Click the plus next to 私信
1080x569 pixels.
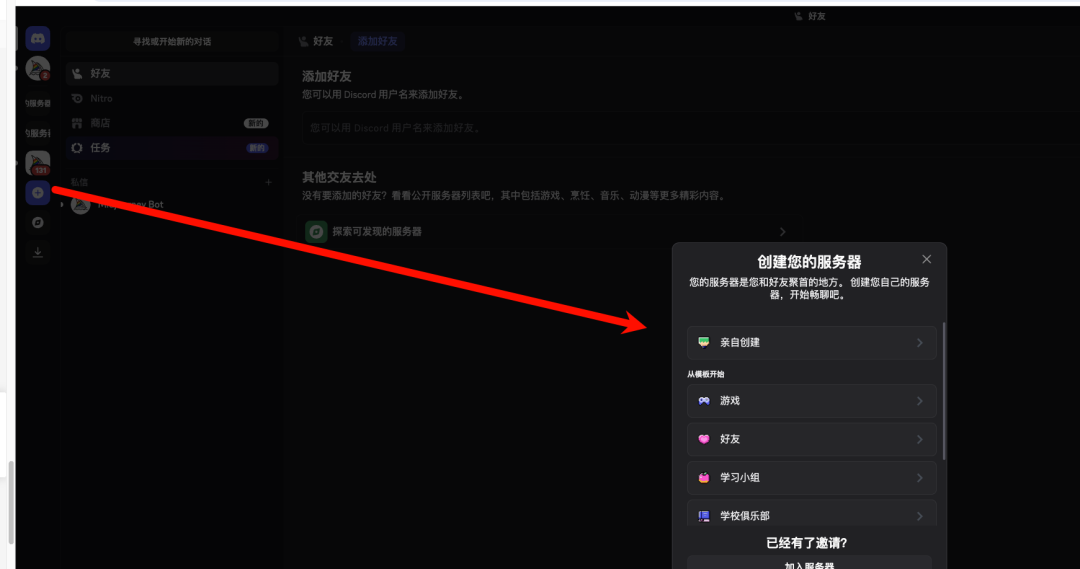click(268, 183)
